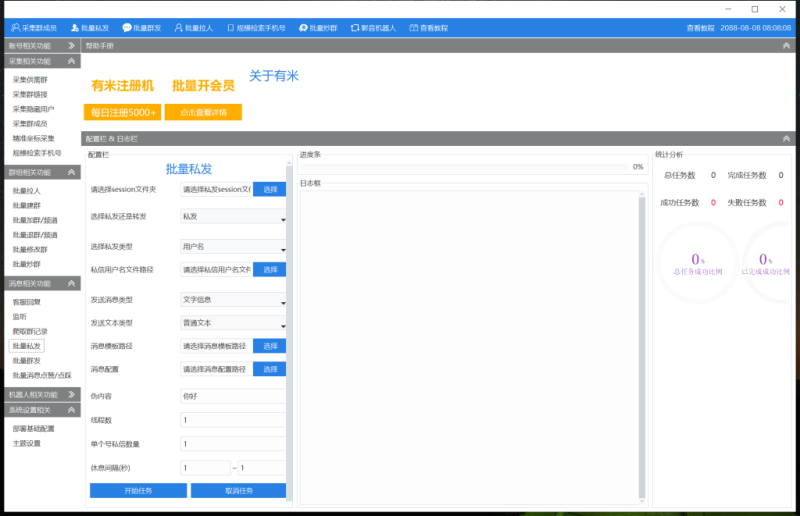Click the session文件夹 path input field
The width and height of the screenshot is (800, 516).
click(216, 189)
